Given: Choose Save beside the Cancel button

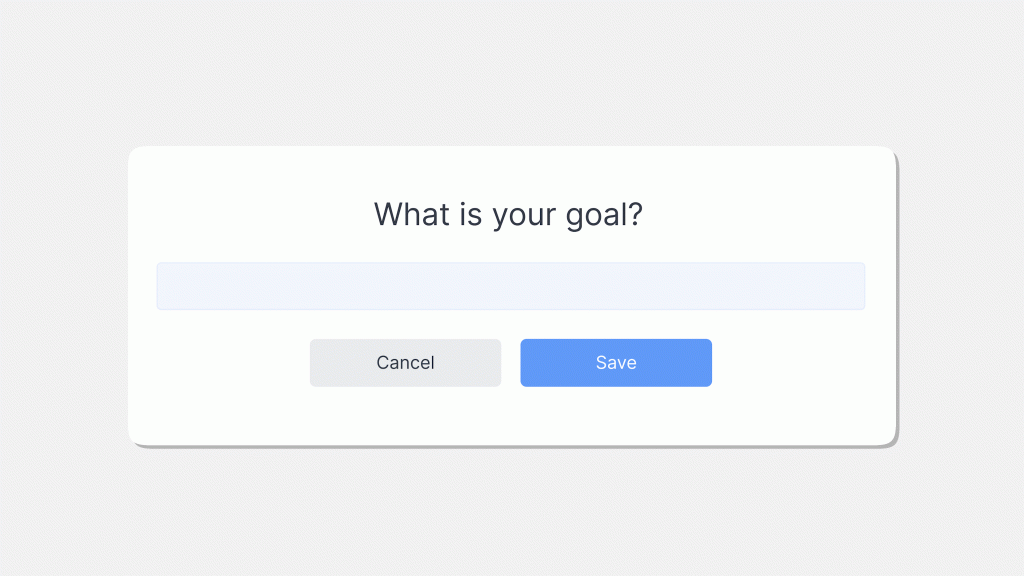Looking at the screenshot, I should 616,362.
